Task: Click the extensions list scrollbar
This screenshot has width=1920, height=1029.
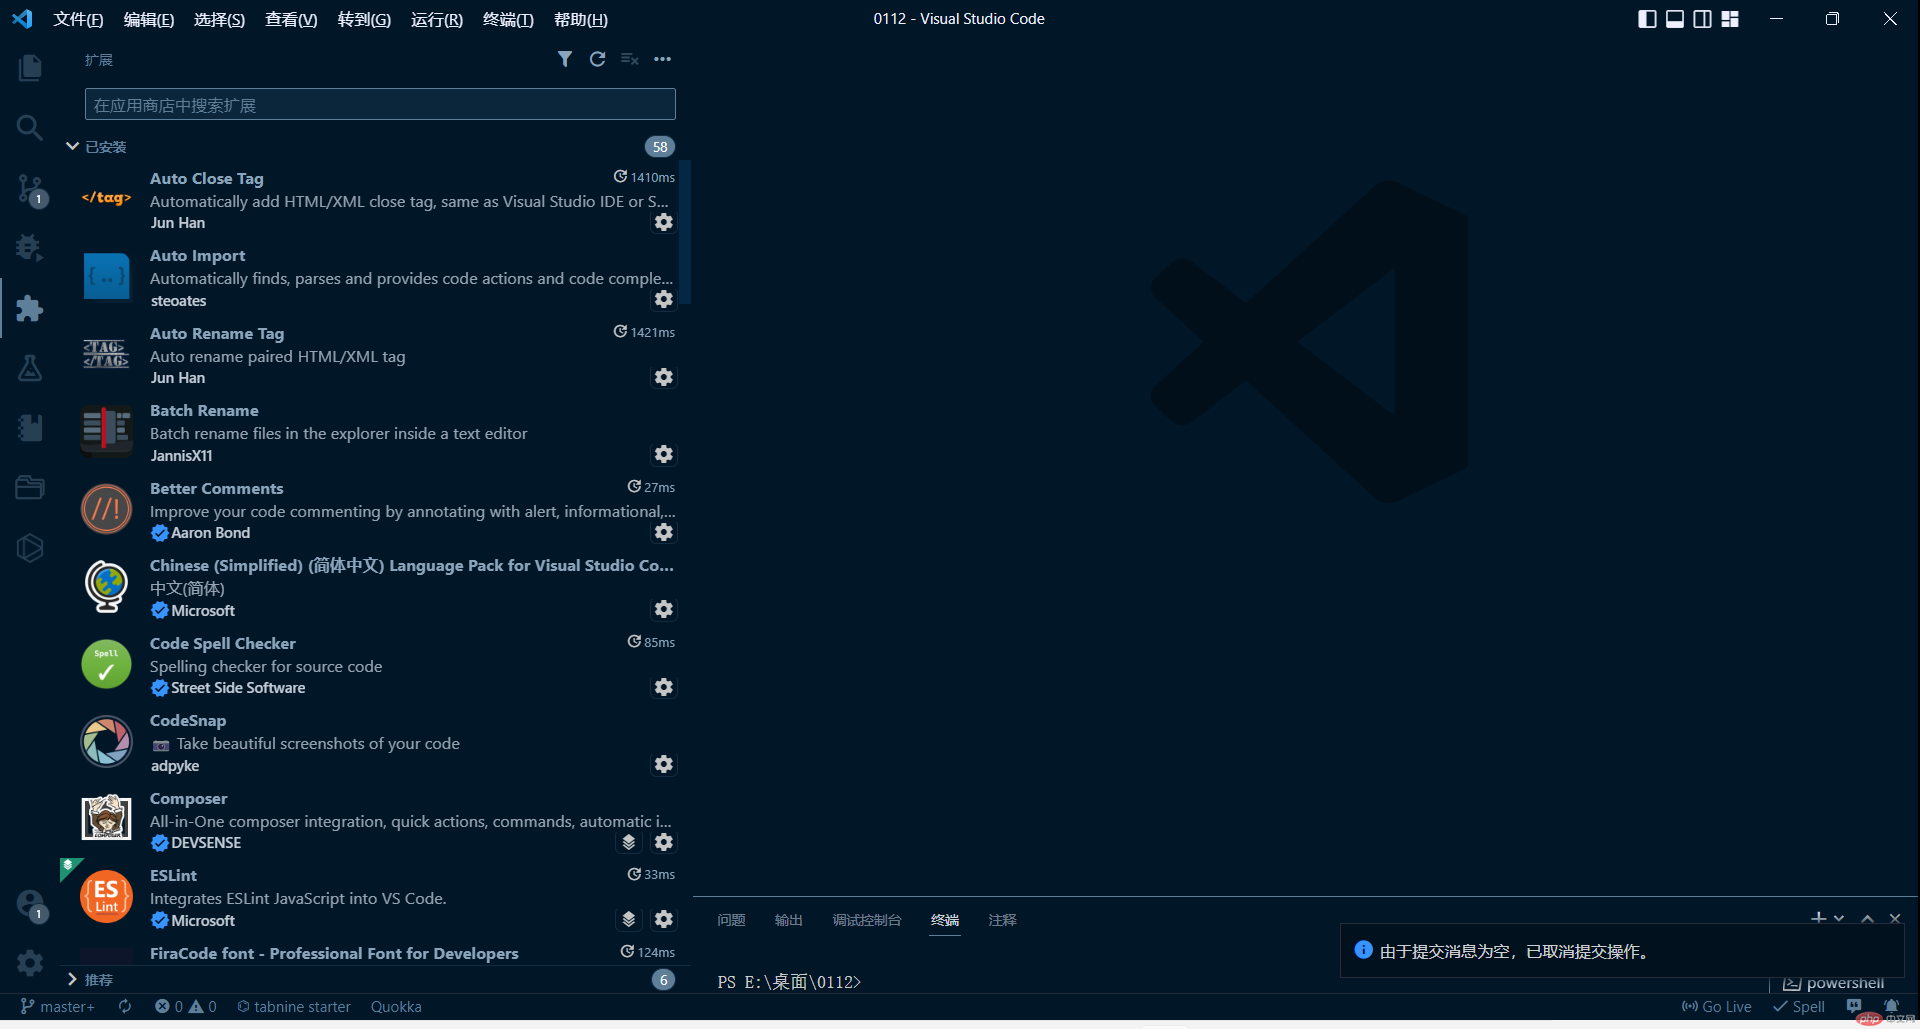Action: click(x=685, y=232)
